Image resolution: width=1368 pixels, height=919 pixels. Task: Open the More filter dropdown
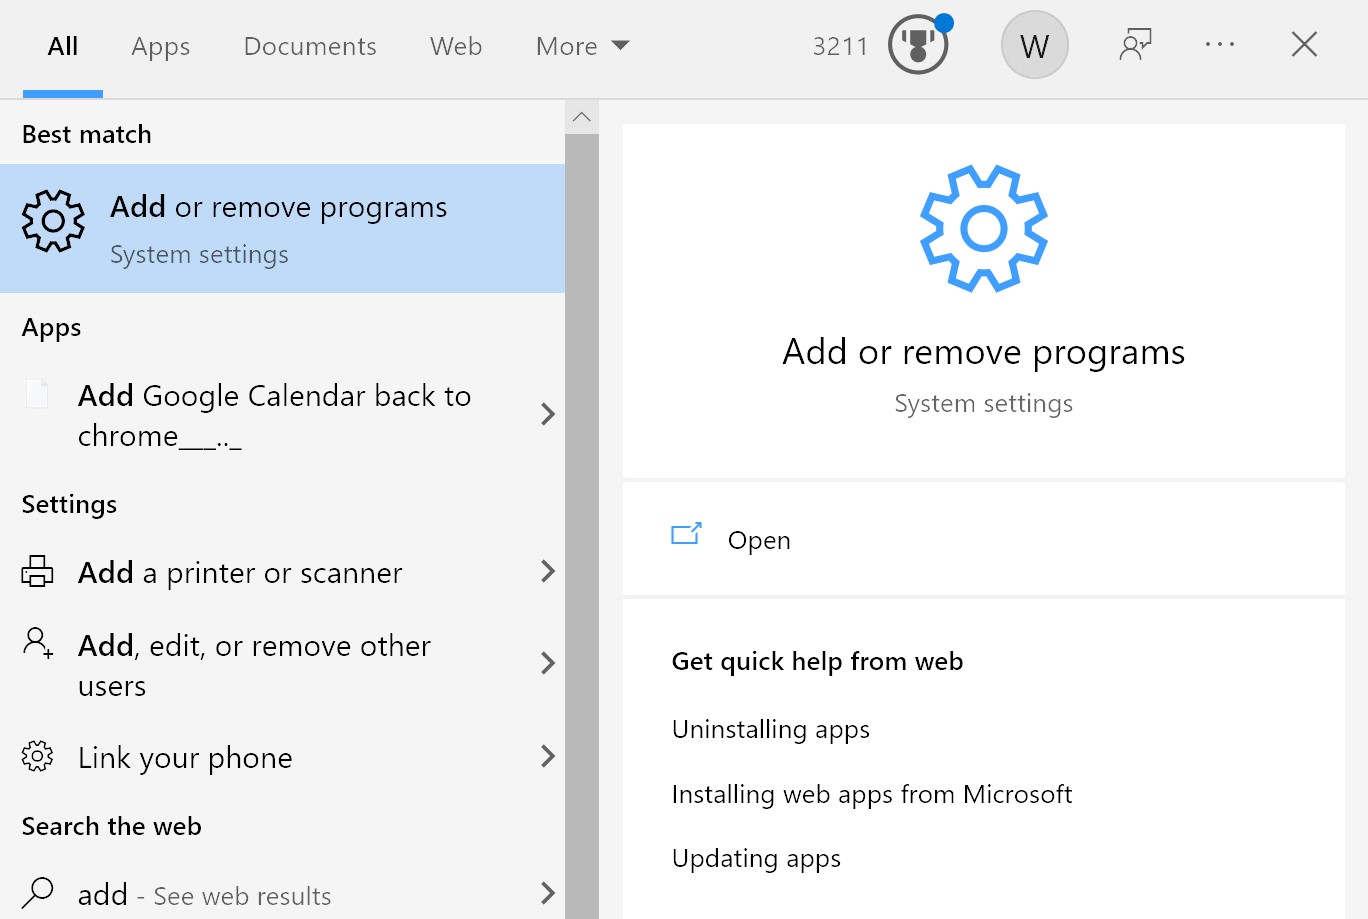click(x=582, y=46)
